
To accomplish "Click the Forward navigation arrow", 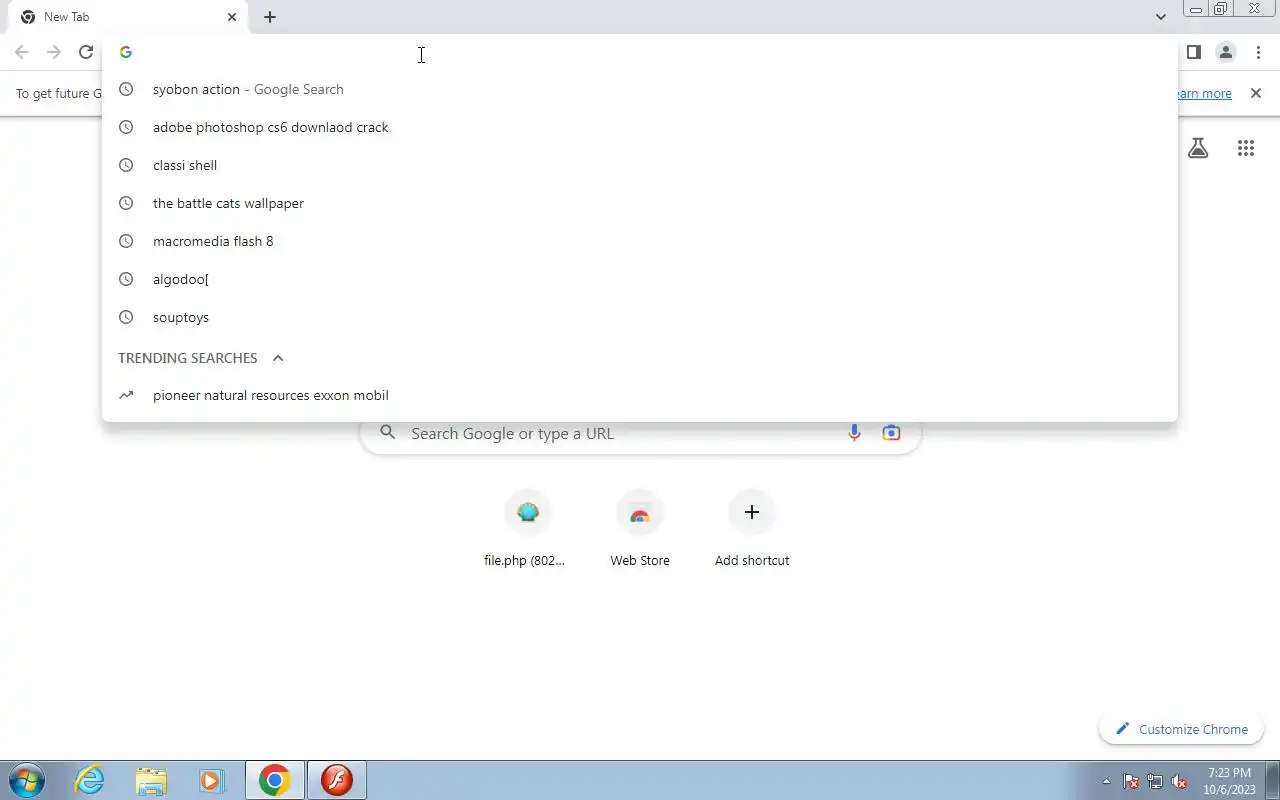I will pos(54,52).
